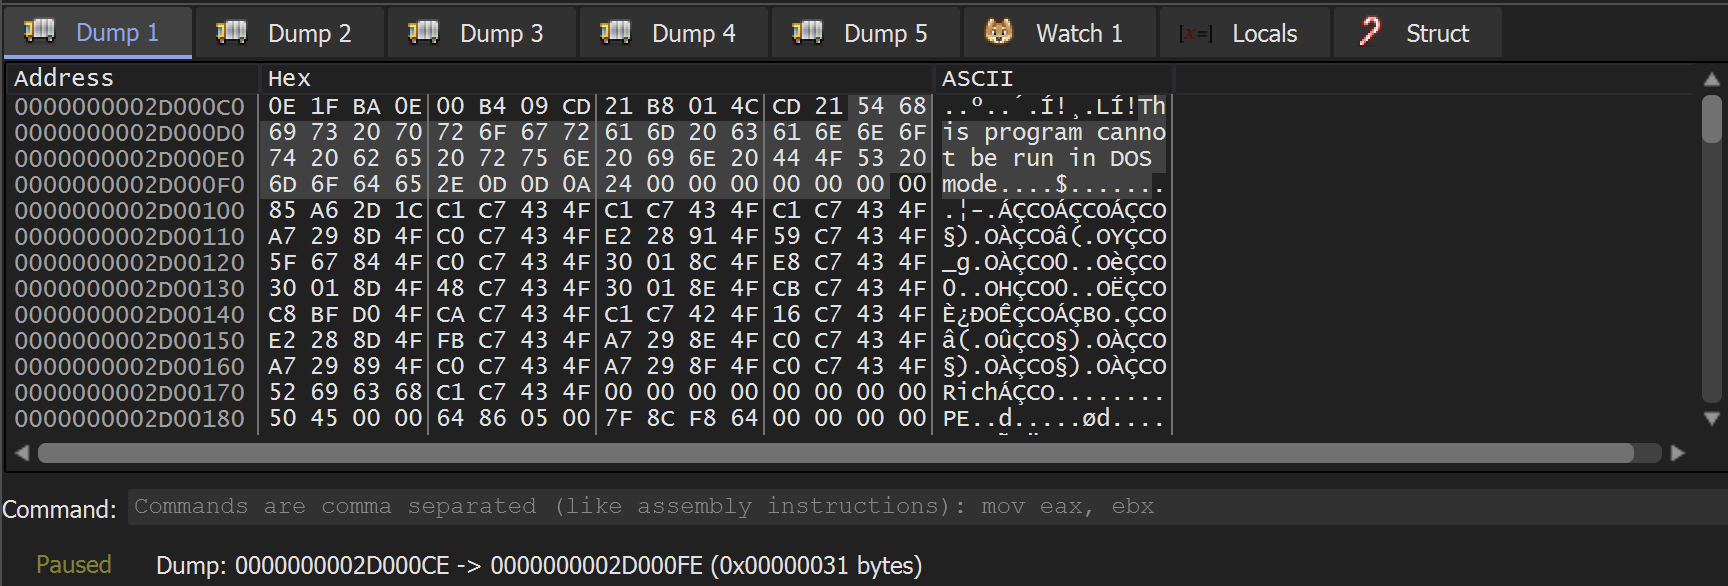Click the Dump range status text

click(x=539, y=565)
